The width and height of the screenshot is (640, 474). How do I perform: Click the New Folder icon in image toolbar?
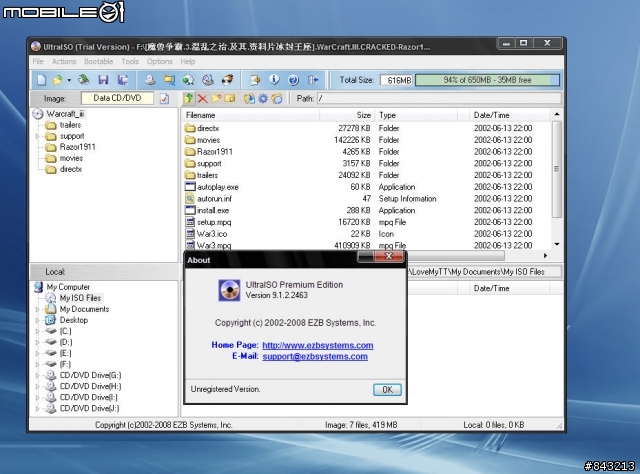coord(216,98)
